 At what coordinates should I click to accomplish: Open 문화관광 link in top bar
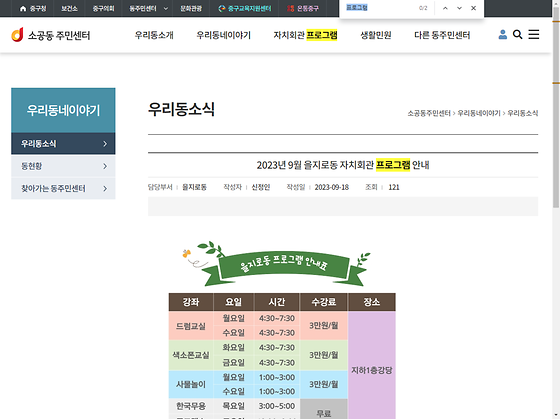[191, 9]
